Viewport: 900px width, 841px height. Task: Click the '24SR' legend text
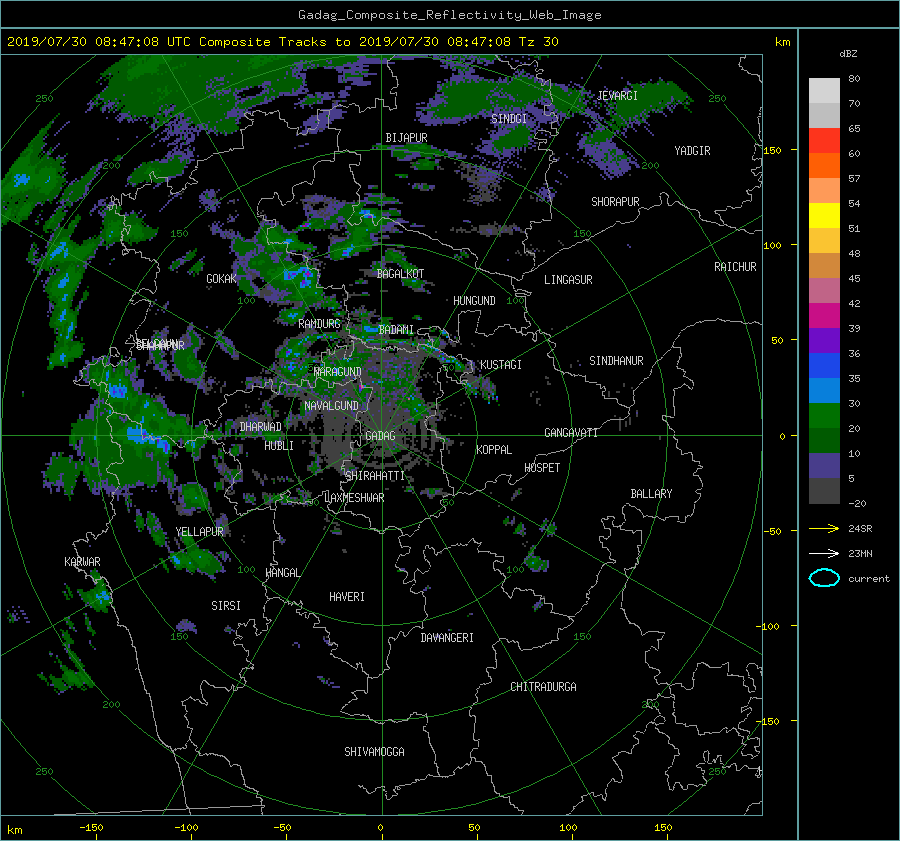[860, 529]
